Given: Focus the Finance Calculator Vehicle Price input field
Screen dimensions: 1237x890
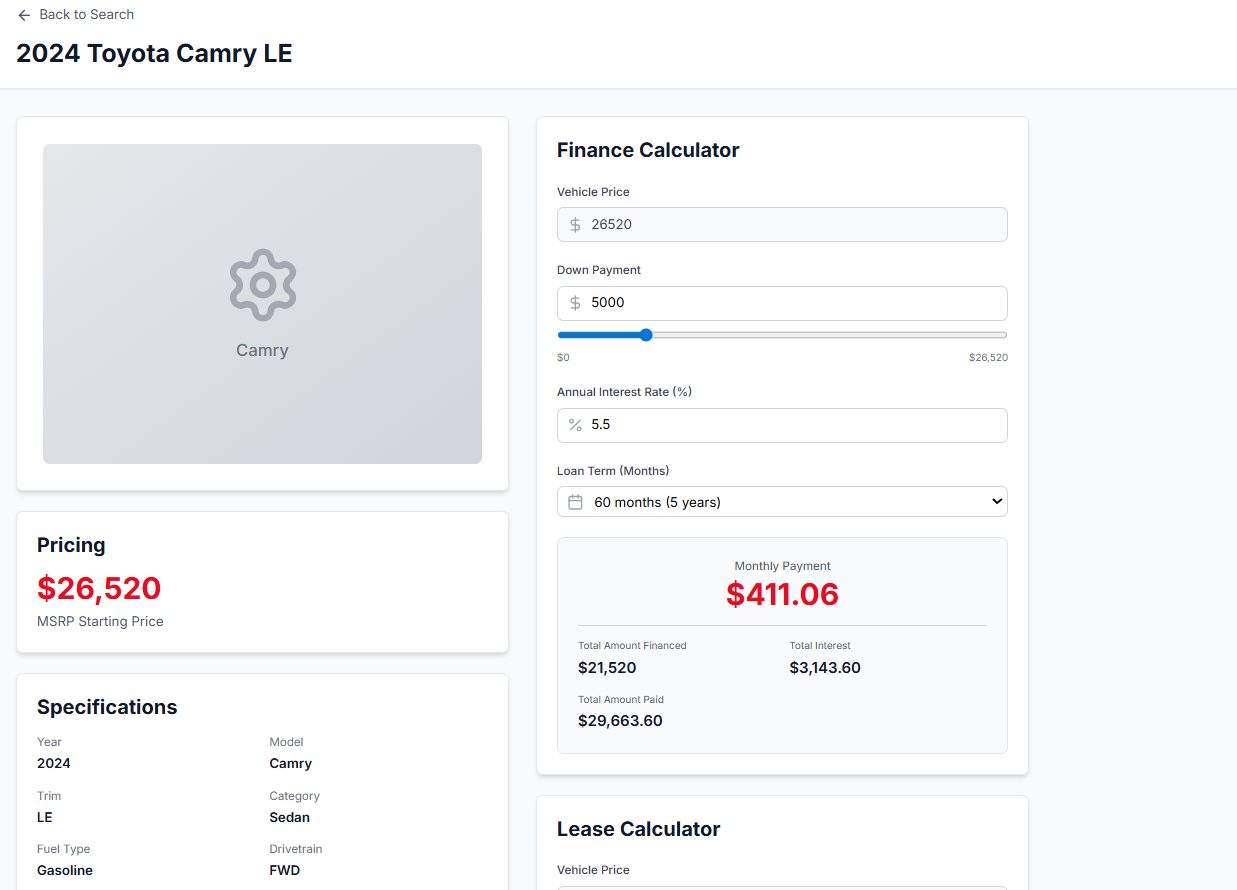Looking at the screenshot, I should (x=782, y=225).
